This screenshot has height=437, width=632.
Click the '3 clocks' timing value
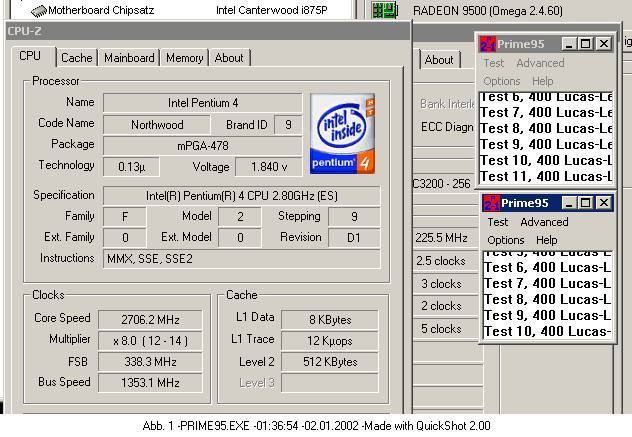tap(441, 284)
